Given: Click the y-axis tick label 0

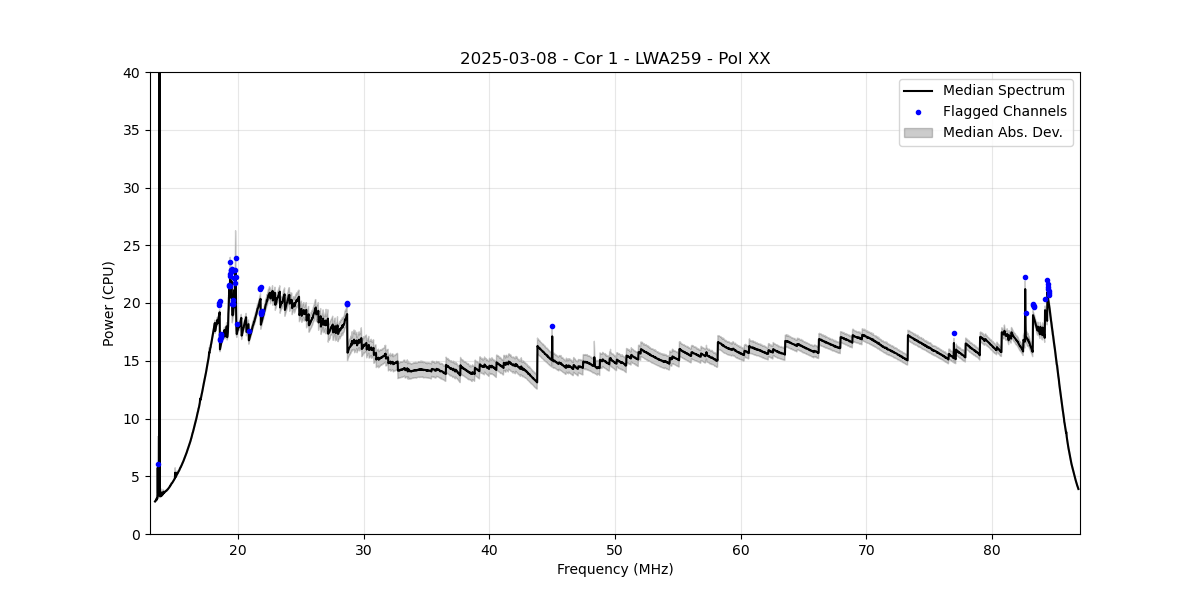Looking at the screenshot, I should point(135,534).
